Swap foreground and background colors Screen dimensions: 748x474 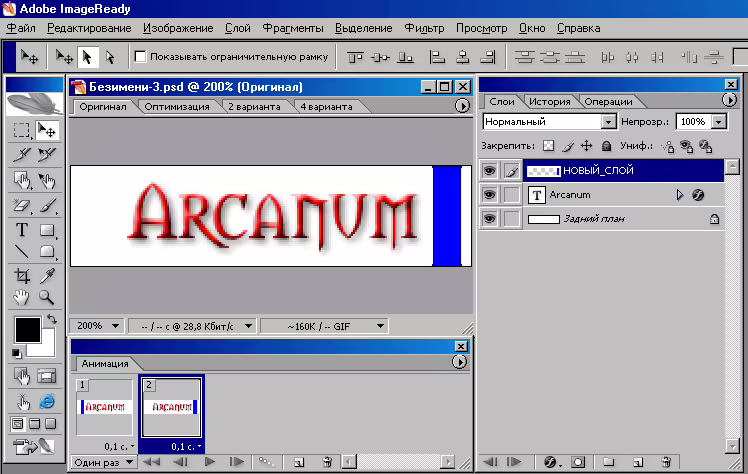pos(52,319)
